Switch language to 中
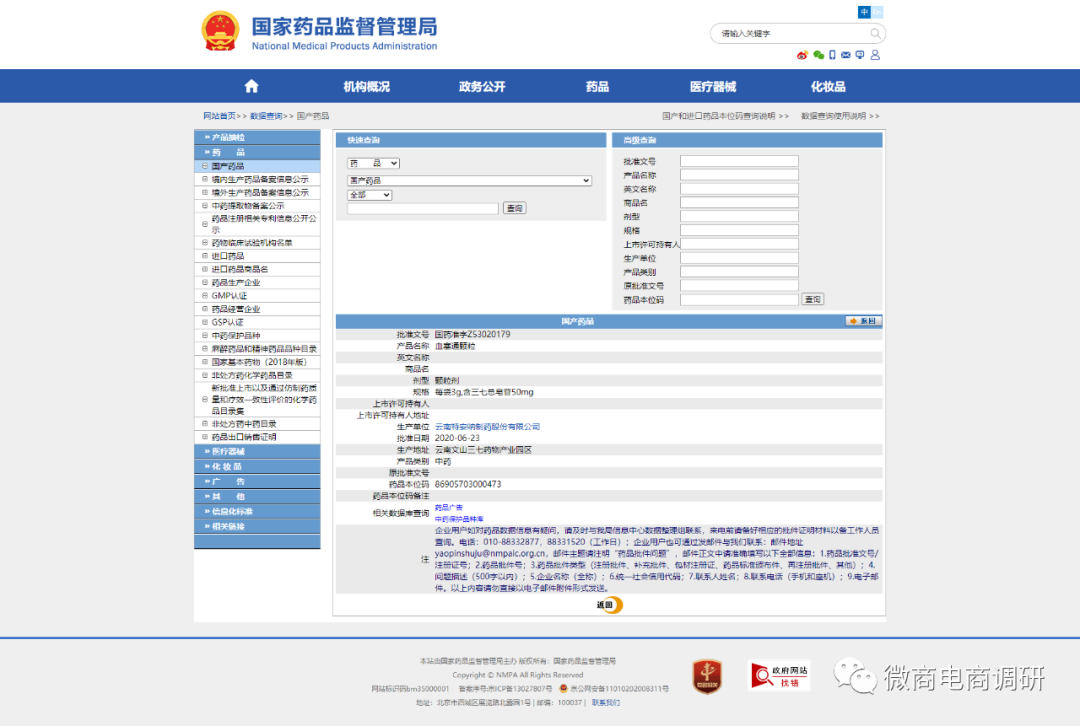Image resolution: width=1080 pixels, height=726 pixels. [864, 12]
